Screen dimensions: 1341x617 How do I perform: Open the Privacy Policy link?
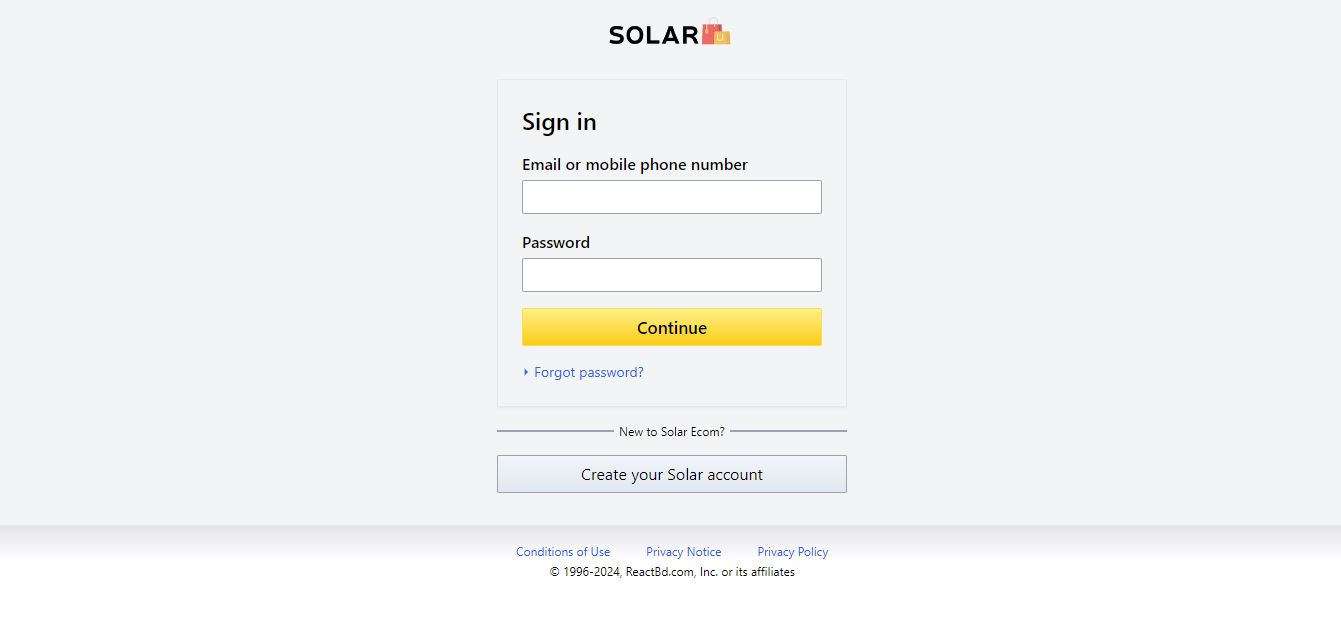coord(793,552)
